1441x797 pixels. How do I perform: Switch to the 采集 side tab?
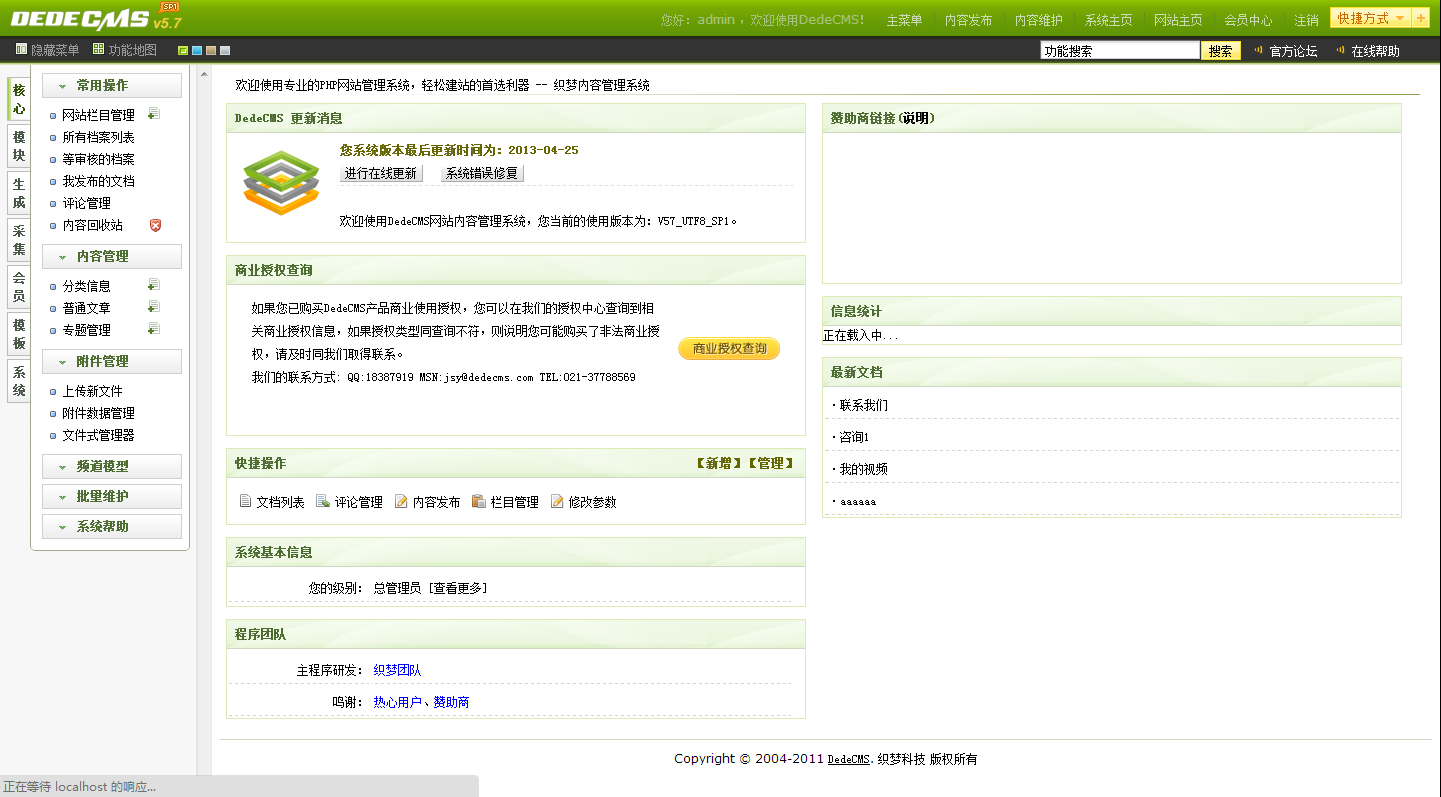click(x=18, y=240)
